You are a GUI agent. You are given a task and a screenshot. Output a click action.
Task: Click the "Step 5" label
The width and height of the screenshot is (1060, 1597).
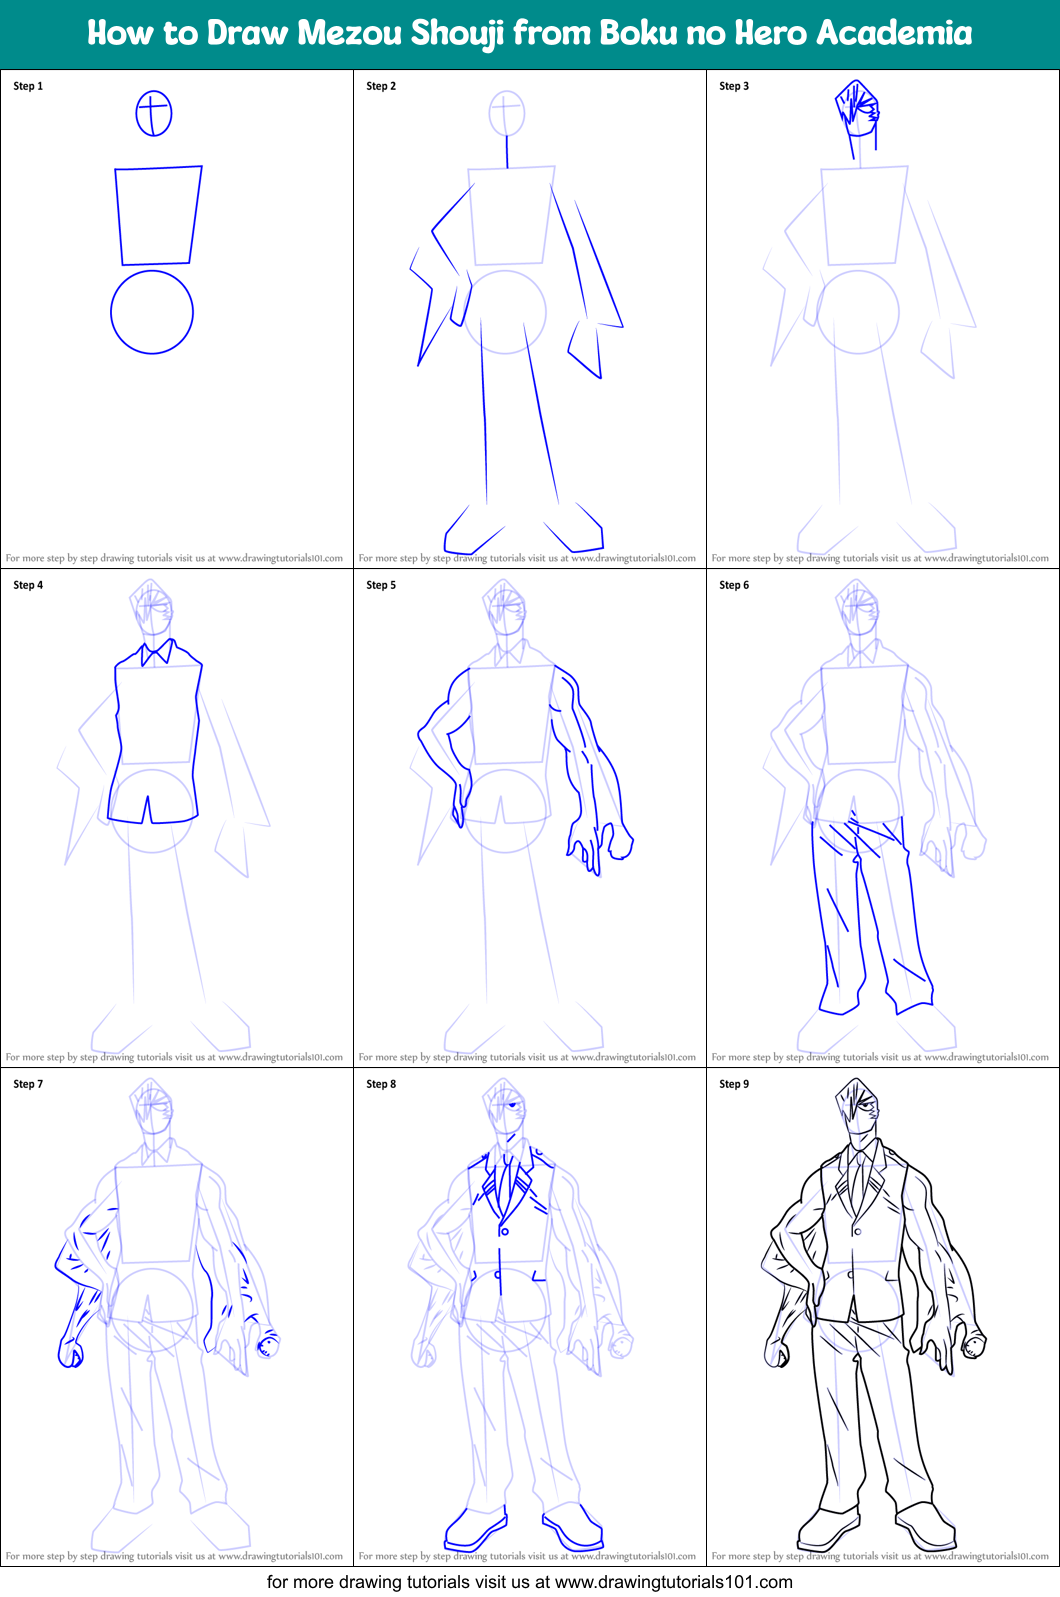click(x=381, y=585)
